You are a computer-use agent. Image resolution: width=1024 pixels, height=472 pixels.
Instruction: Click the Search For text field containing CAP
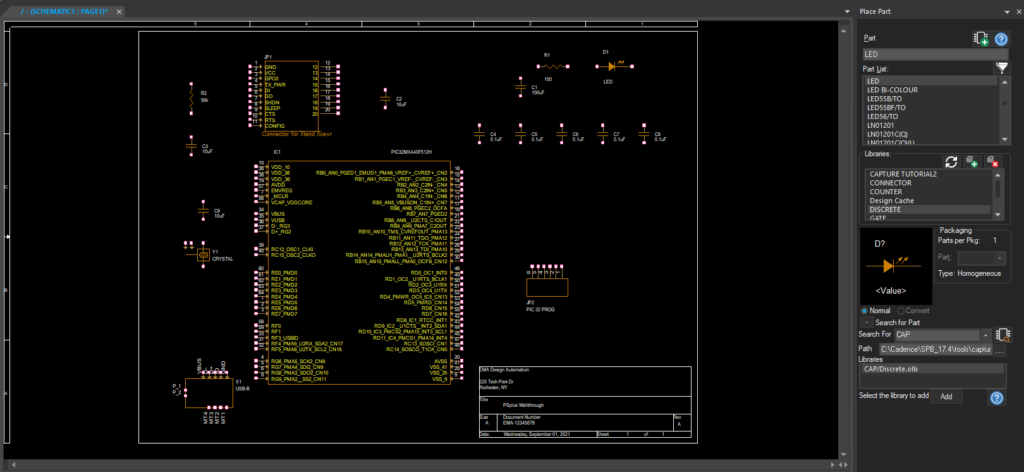(x=936, y=335)
